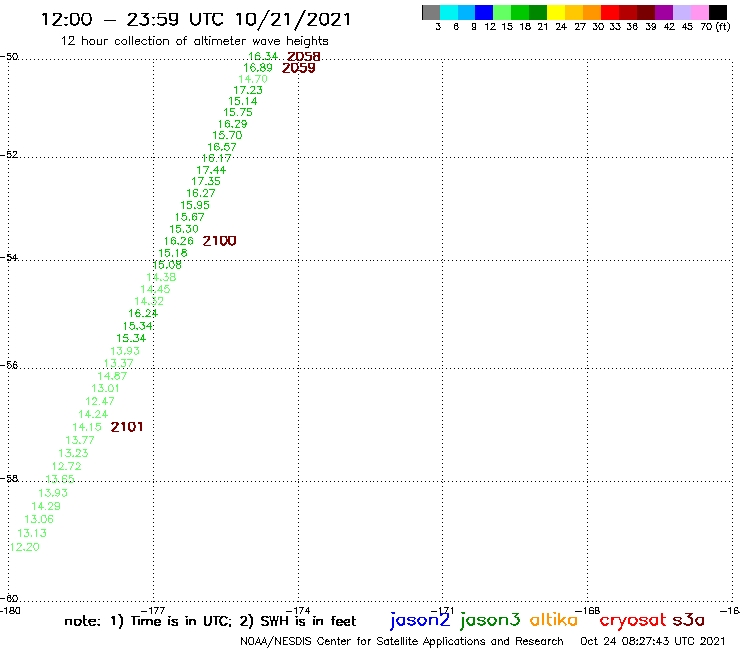Click the 13.65 wave height value
The height and width of the screenshot is (650, 740).
point(60,479)
